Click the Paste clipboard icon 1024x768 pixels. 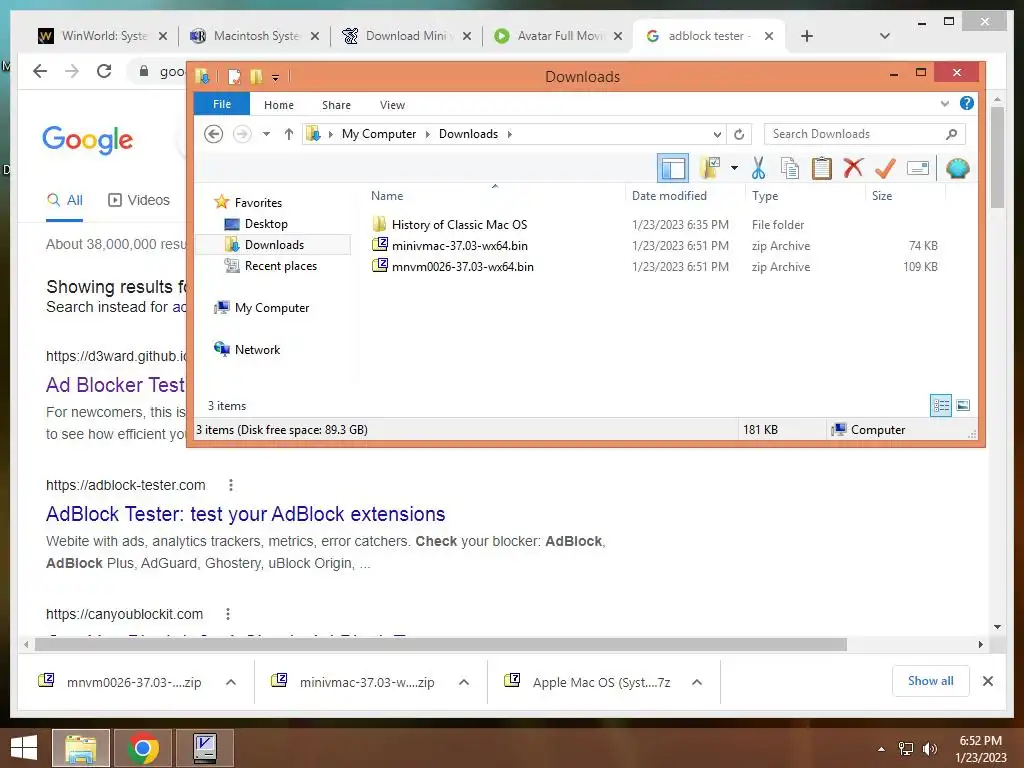tap(822, 168)
